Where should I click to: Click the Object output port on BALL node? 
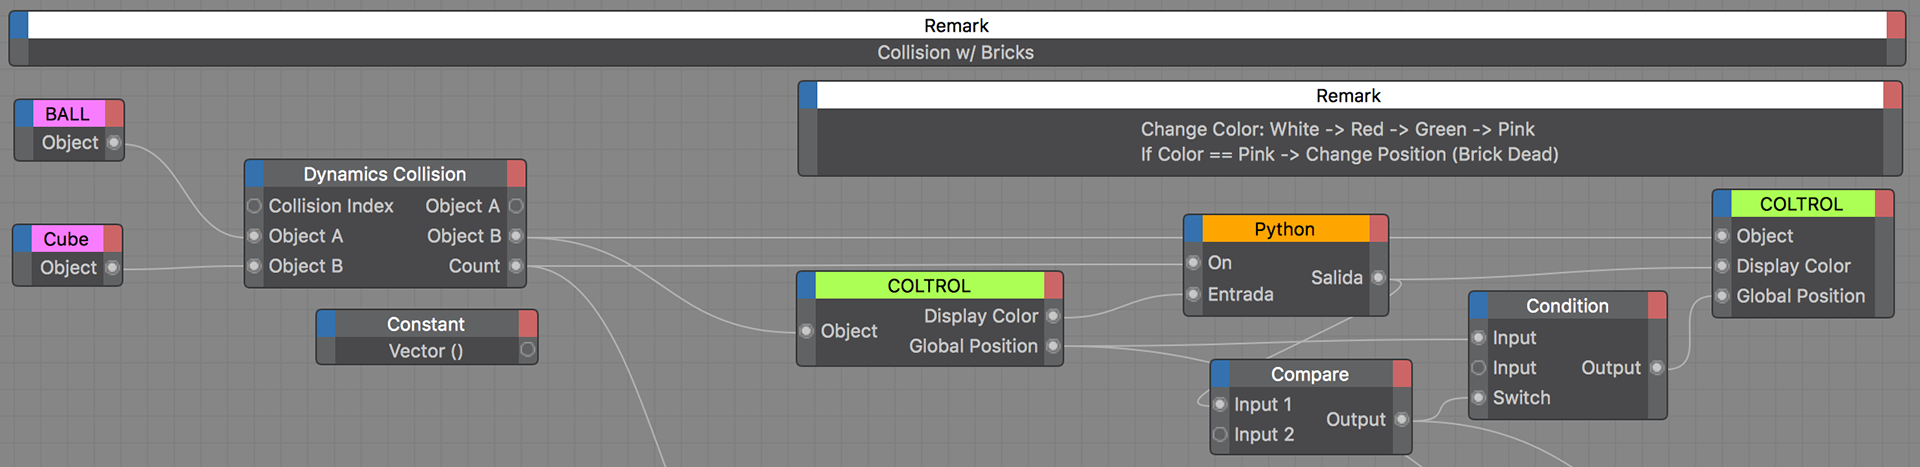point(114,143)
